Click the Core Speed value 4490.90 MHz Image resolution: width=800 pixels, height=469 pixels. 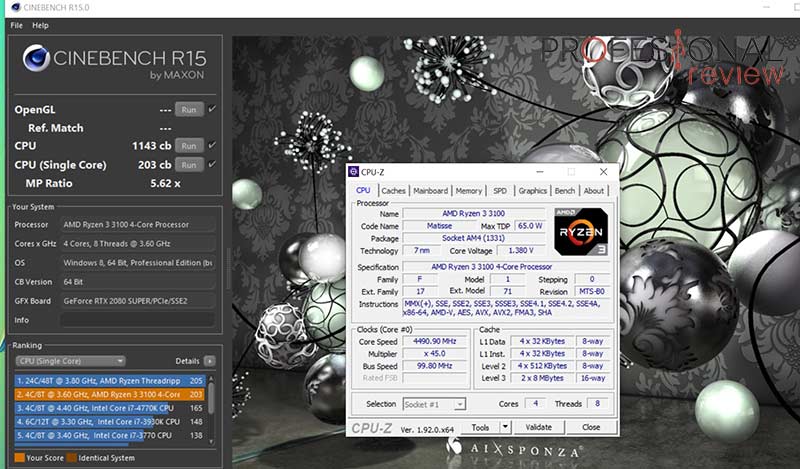point(435,341)
